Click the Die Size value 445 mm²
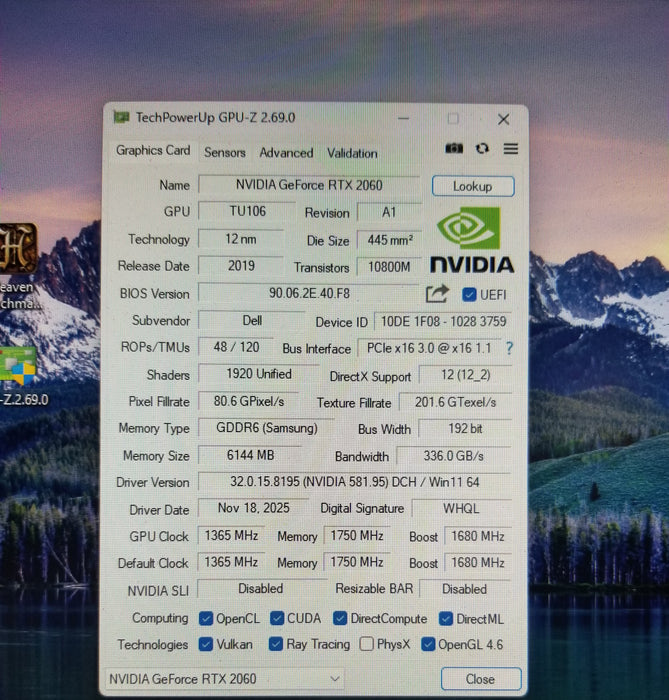The height and width of the screenshot is (700, 669). click(x=389, y=240)
